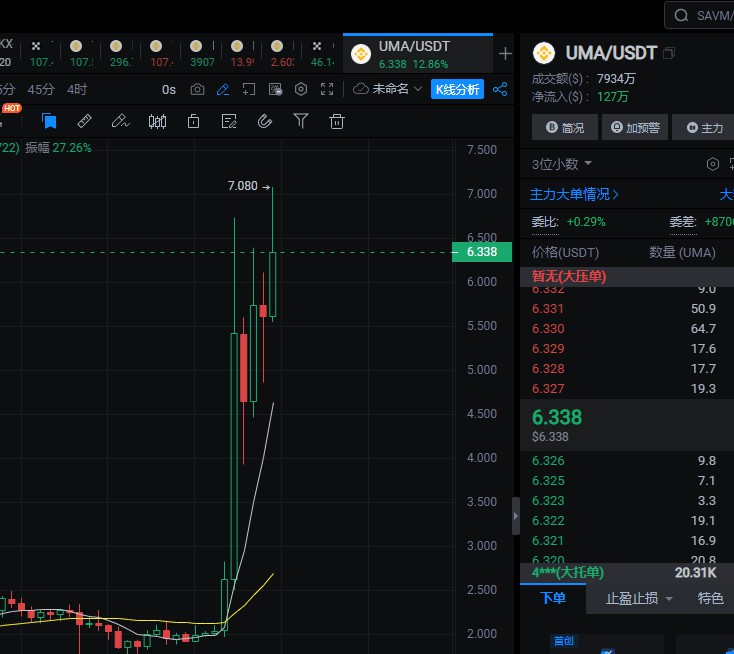The image size is (734, 654).
Task: Click the 6.338 price tag on axis
Action: pyautogui.click(x=482, y=252)
